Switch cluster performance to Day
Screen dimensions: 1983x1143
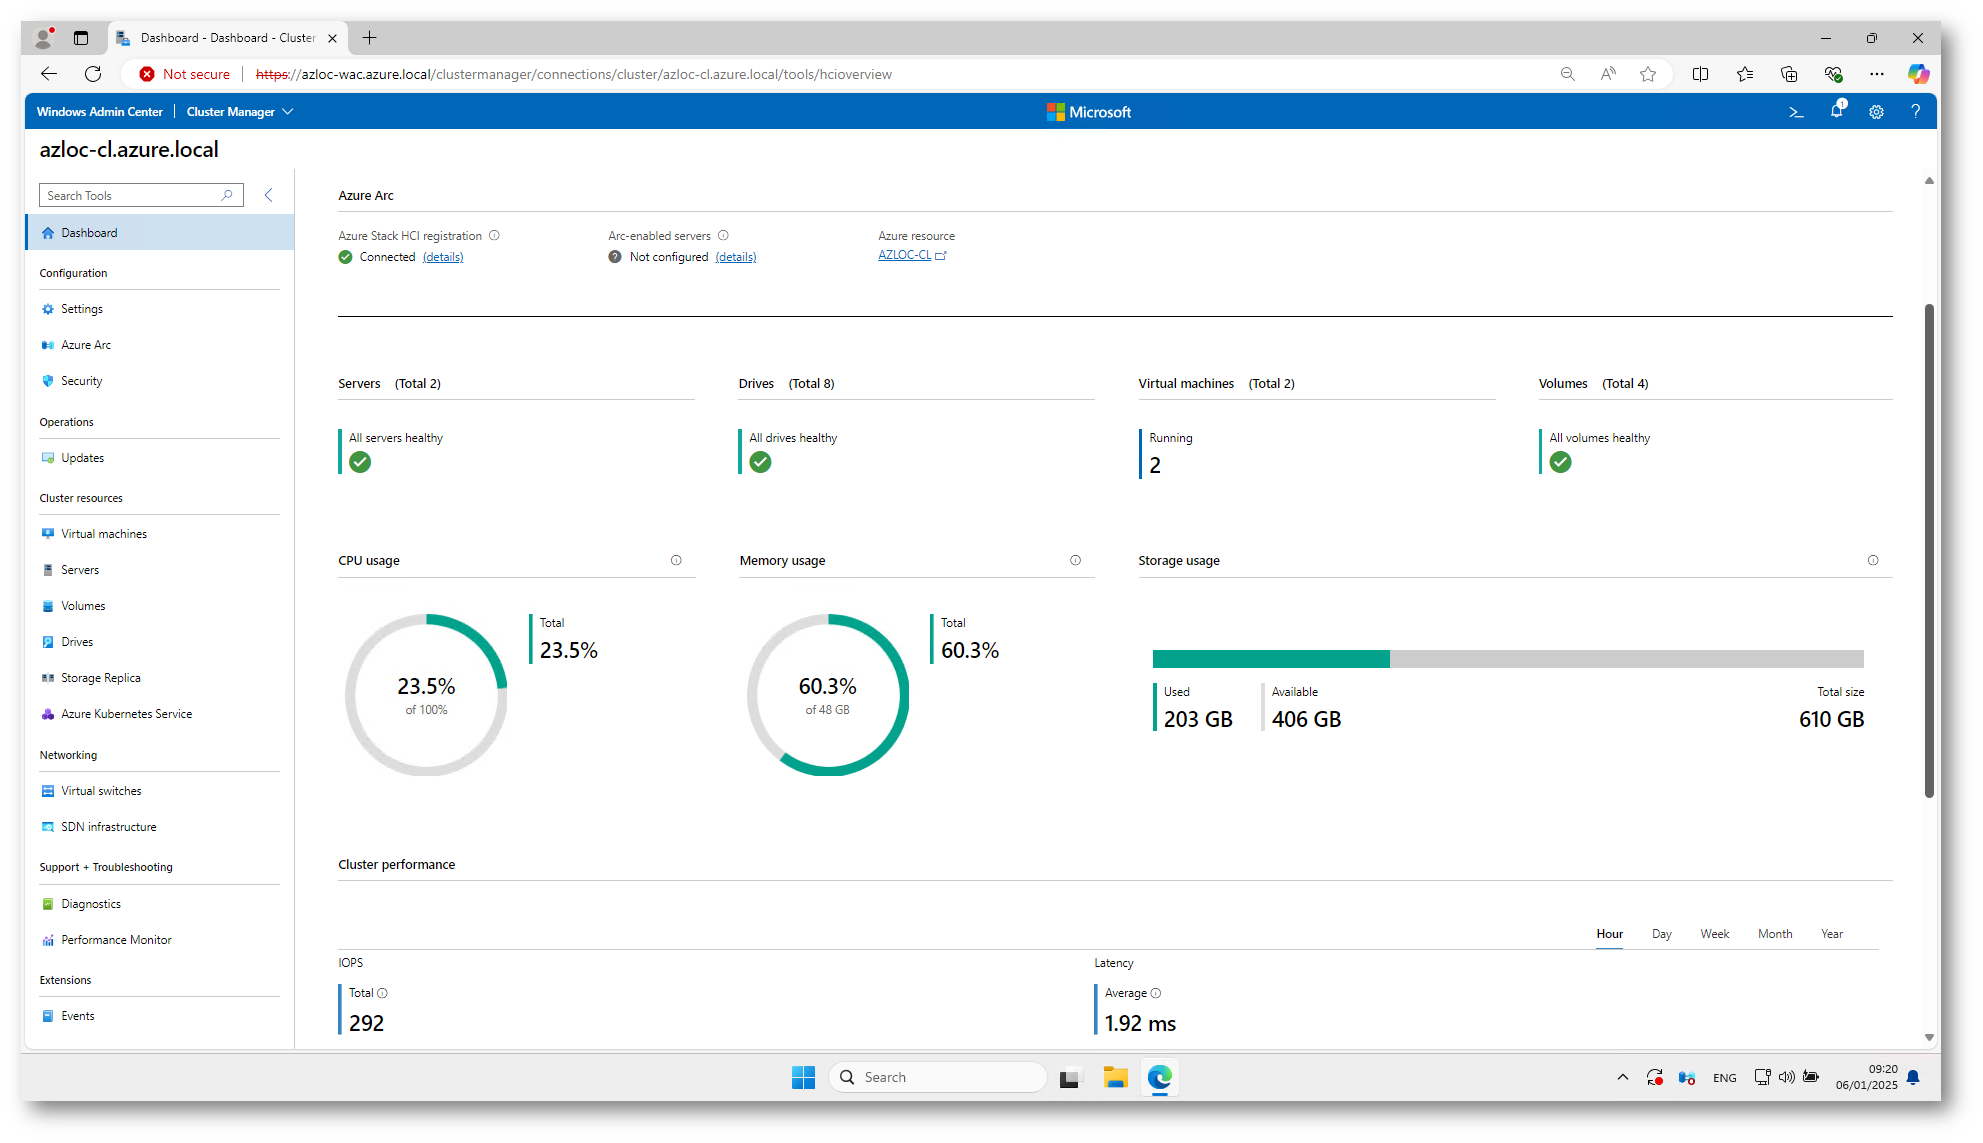(1661, 934)
